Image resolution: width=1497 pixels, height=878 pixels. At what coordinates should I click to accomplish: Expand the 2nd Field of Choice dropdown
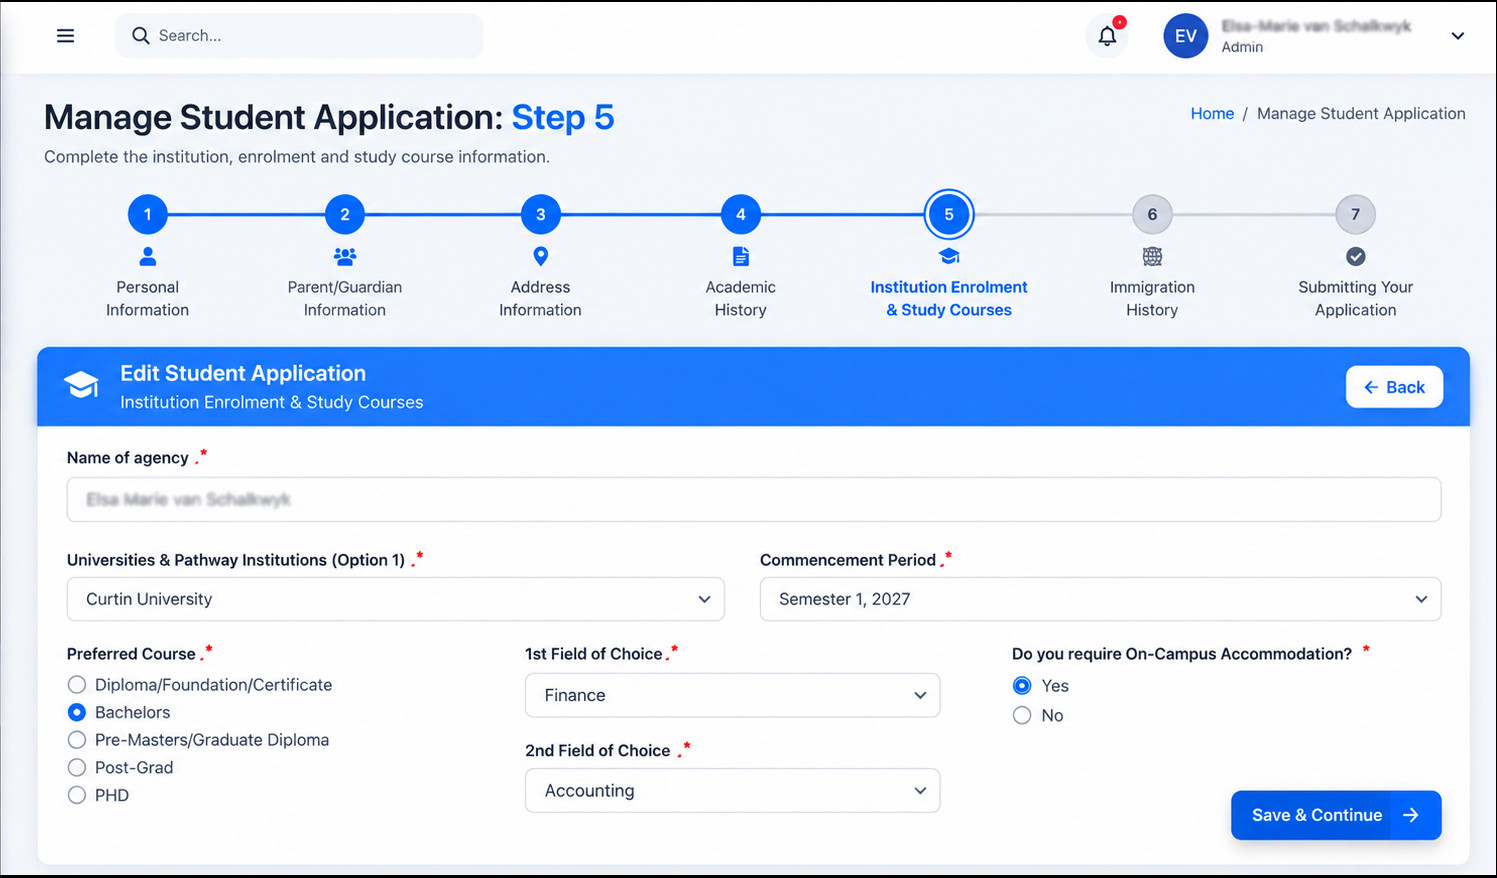coord(732,790)
